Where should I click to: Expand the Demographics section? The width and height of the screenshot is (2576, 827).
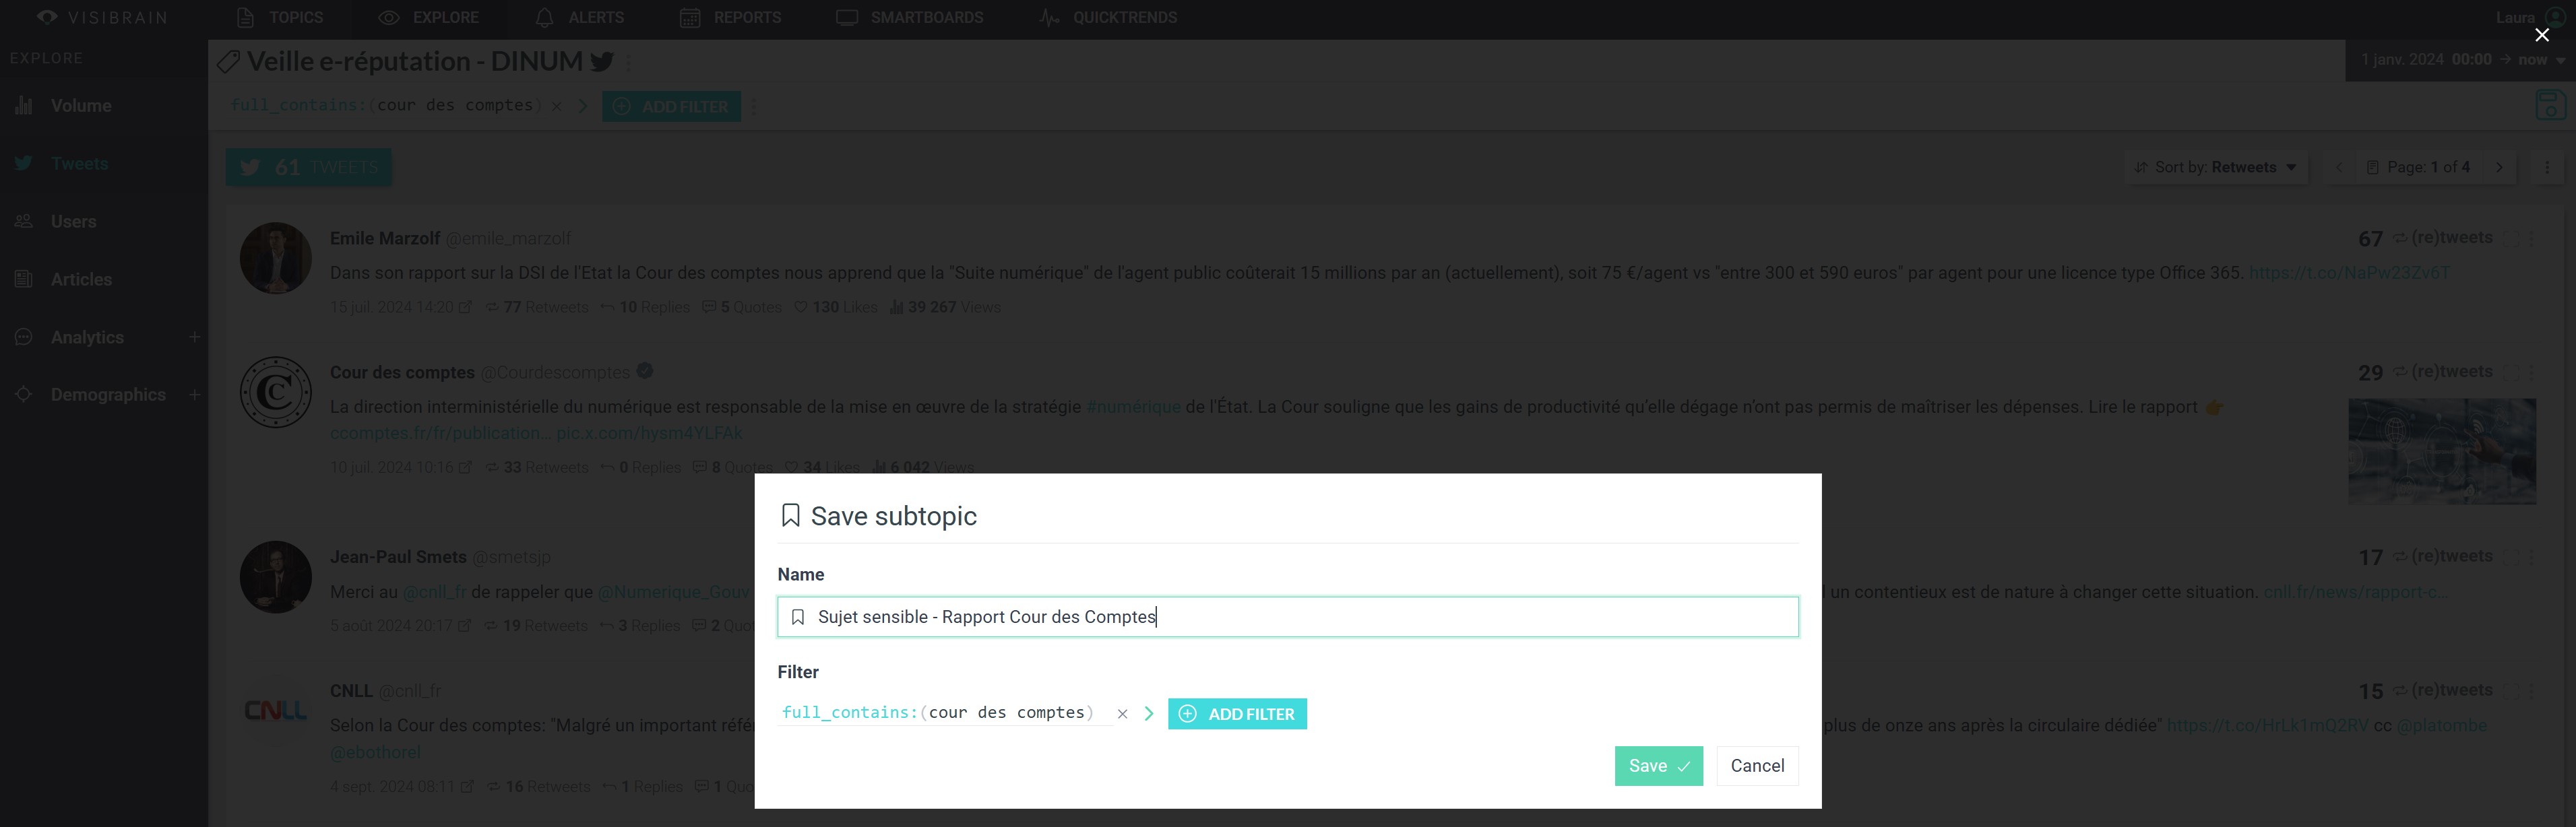tap(194, 395)
